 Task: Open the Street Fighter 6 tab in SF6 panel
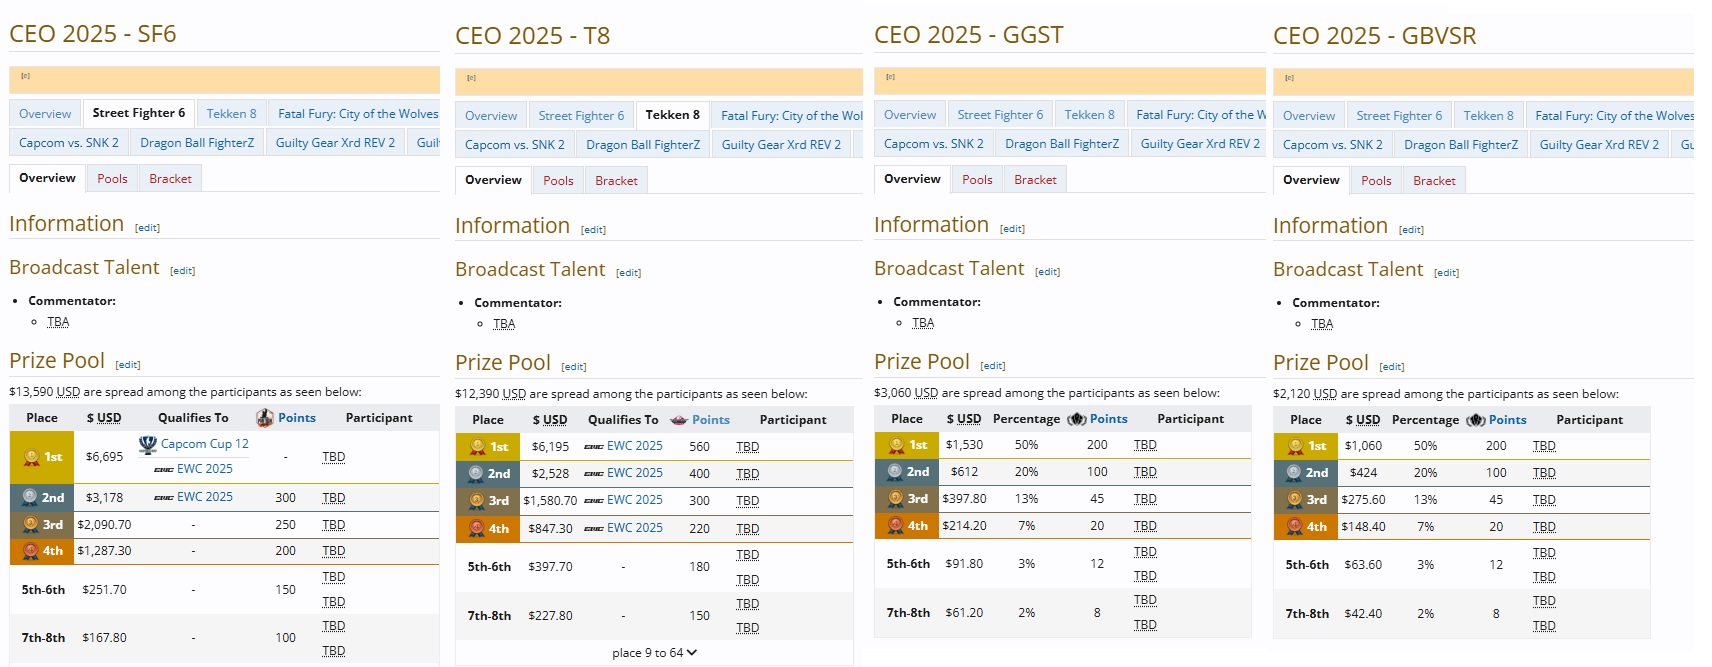139,113
